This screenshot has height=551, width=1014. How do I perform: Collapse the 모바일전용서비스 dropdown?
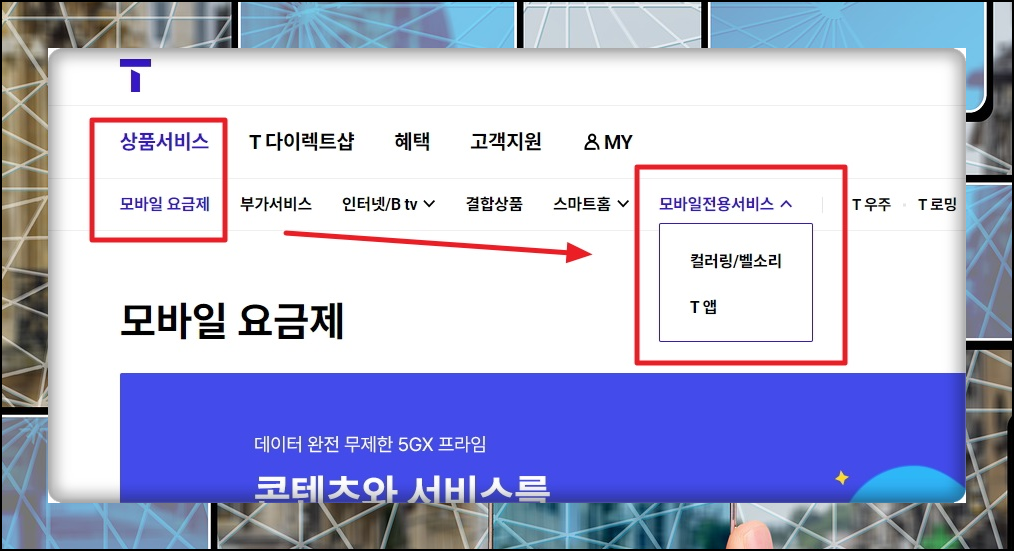tap(726, 204)
